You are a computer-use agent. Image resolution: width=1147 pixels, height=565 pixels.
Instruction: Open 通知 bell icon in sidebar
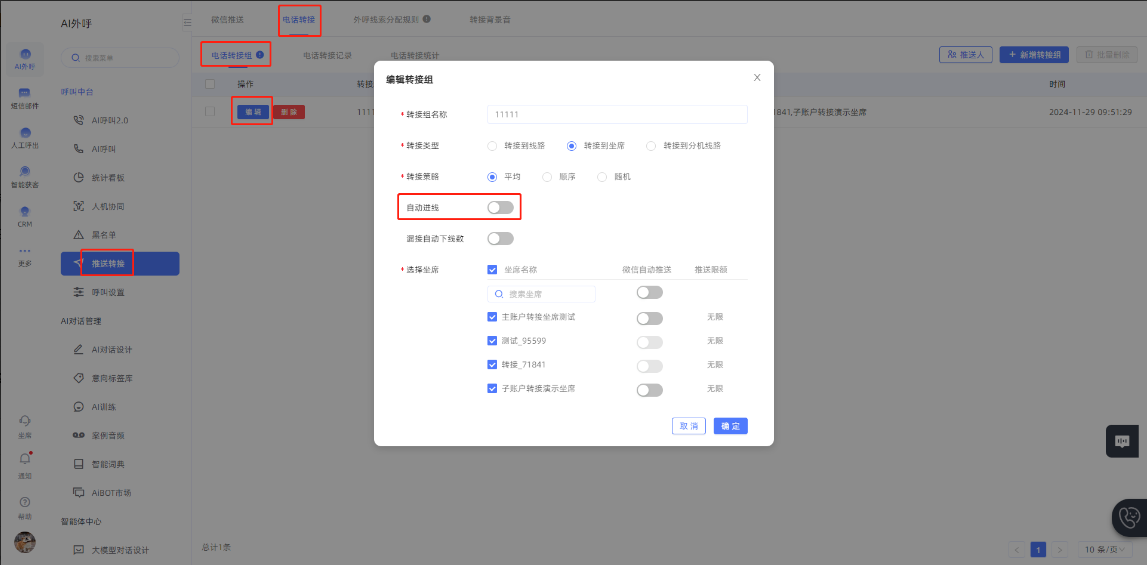[25, 459]
